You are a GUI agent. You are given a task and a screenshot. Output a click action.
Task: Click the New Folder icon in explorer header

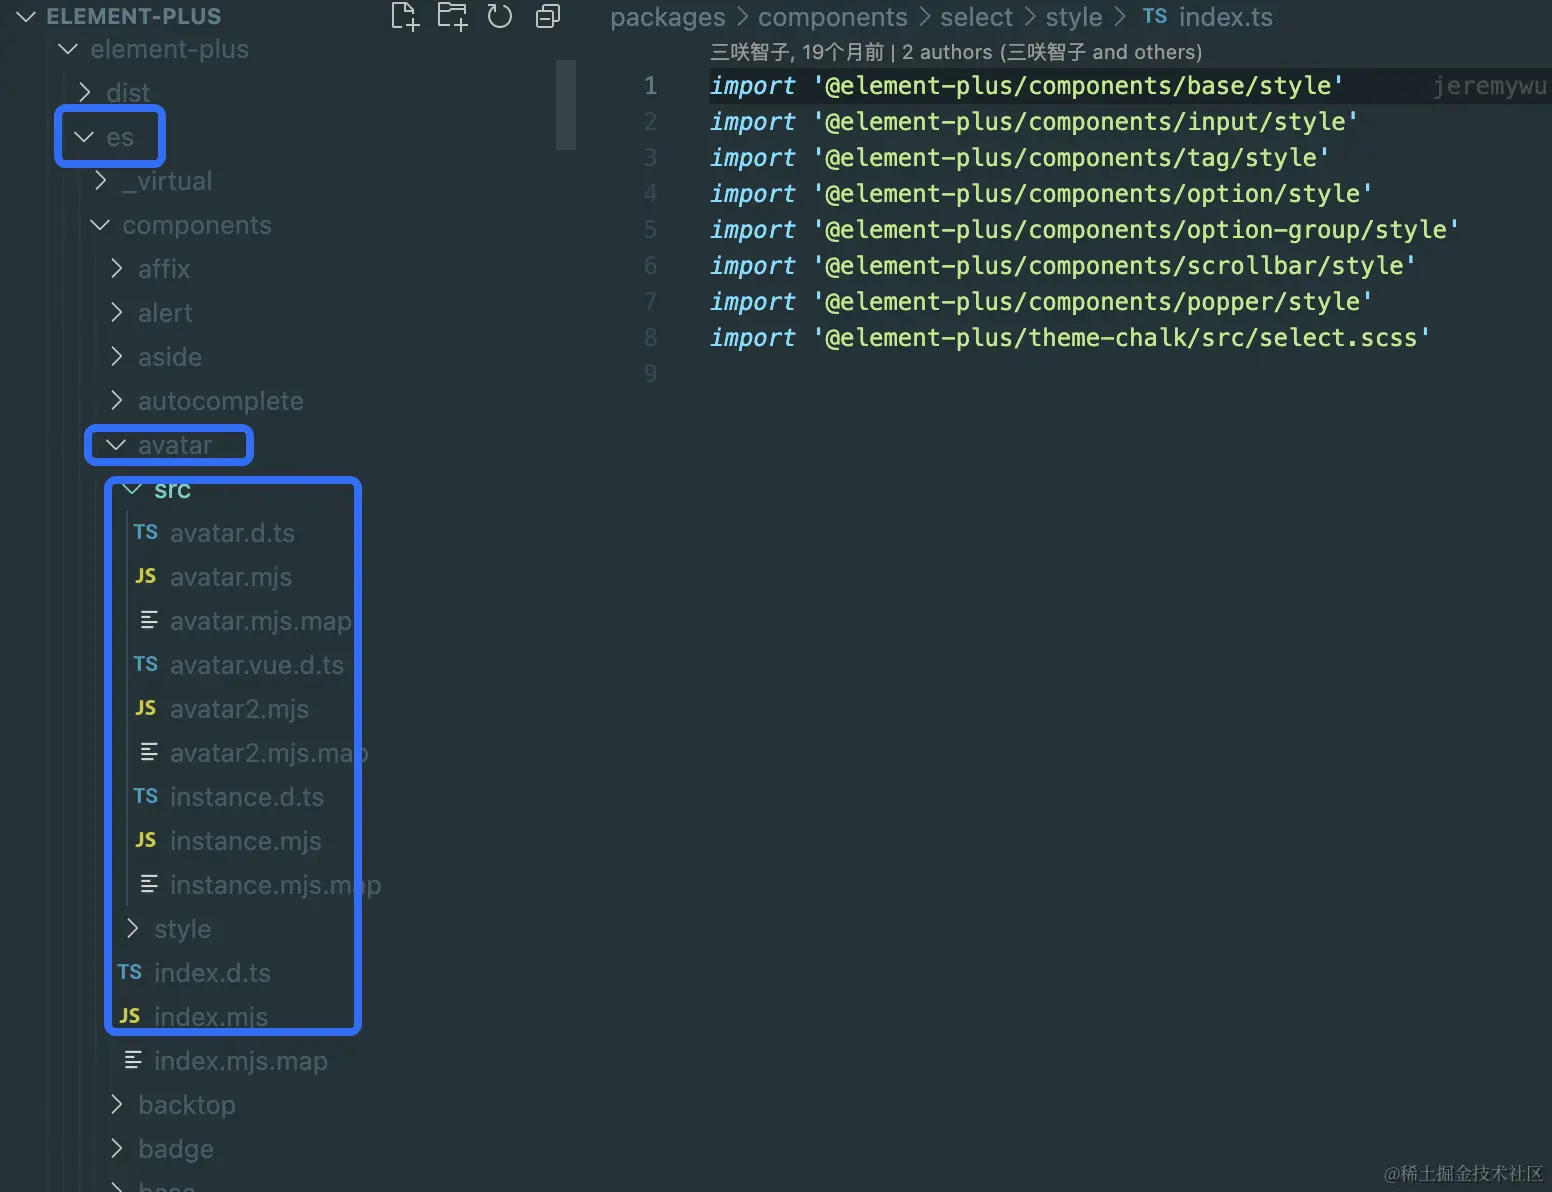(452, 16)
